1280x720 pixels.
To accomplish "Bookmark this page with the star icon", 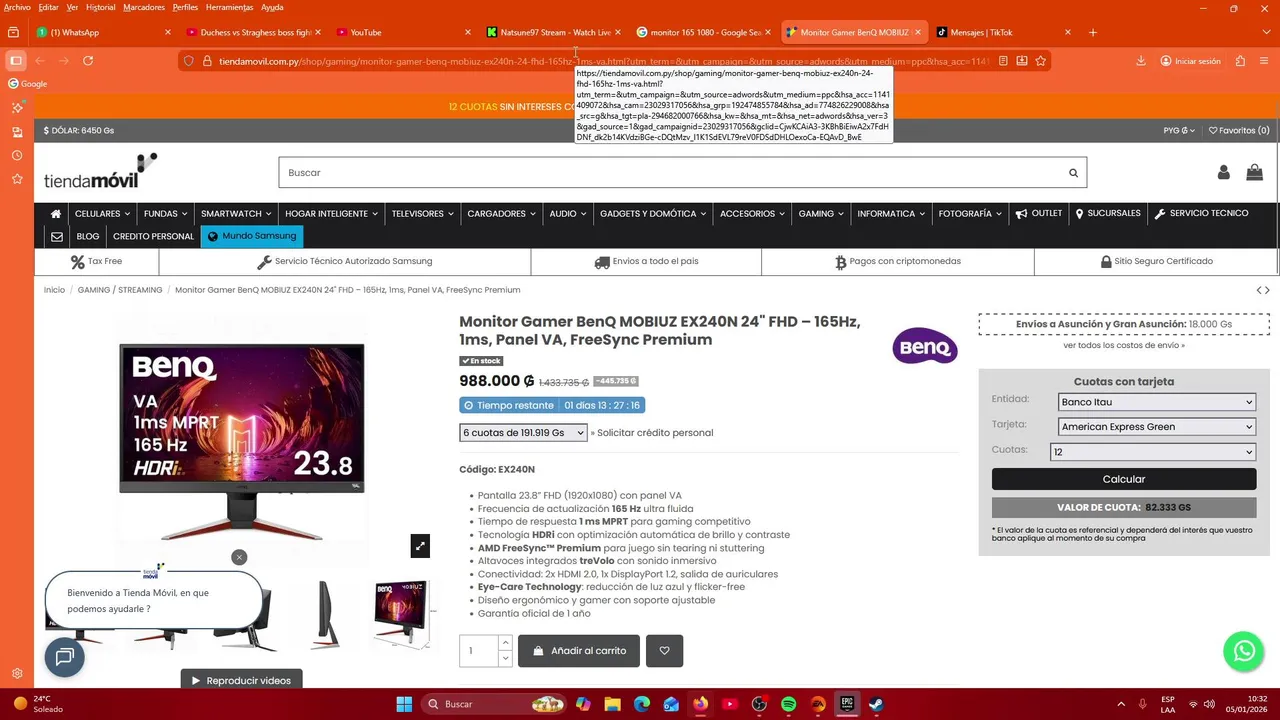I will 1041,61.
